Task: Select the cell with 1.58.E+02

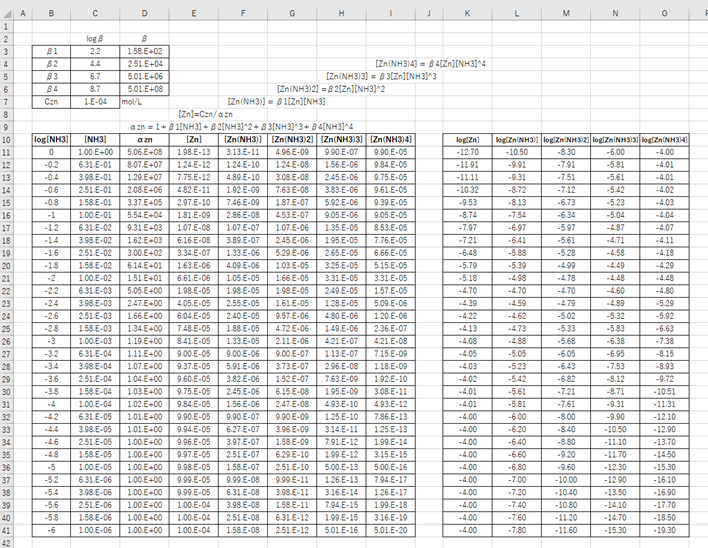Action: pyautogui.click(x=144, y=51)
